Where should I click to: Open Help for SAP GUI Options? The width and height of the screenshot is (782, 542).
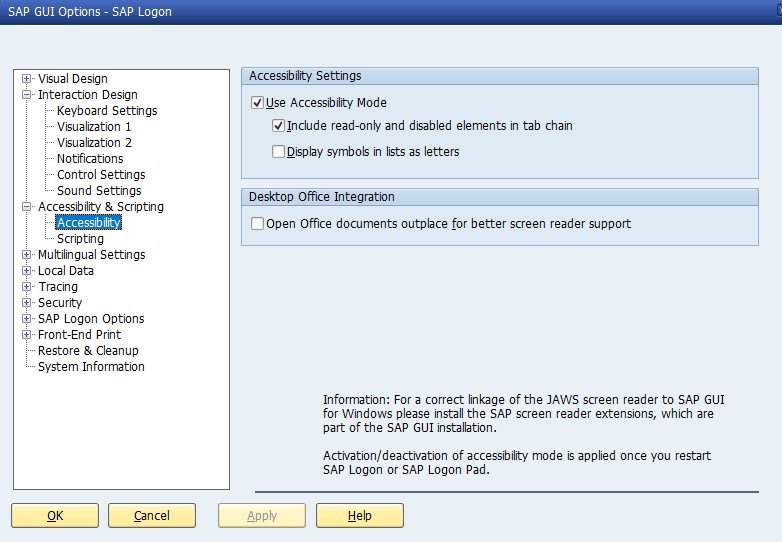(x=360, y=516)
